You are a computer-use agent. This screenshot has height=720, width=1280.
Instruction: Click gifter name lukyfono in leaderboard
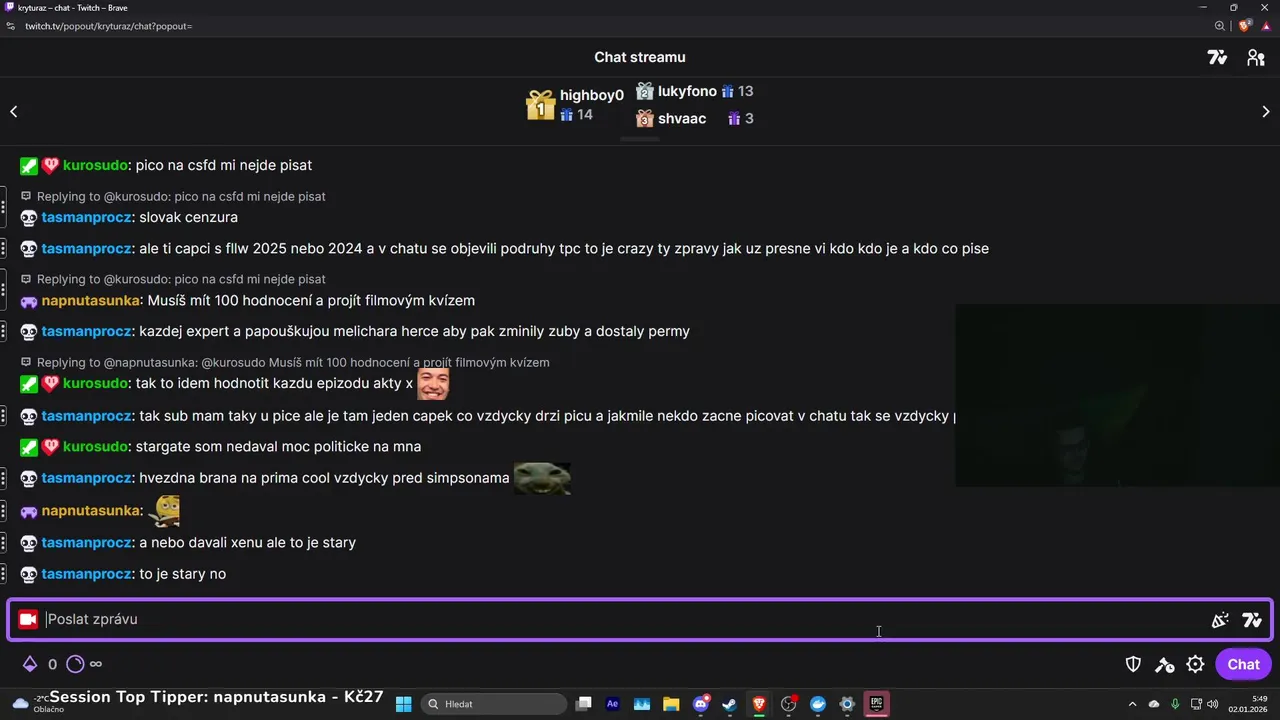click(687, 92)
